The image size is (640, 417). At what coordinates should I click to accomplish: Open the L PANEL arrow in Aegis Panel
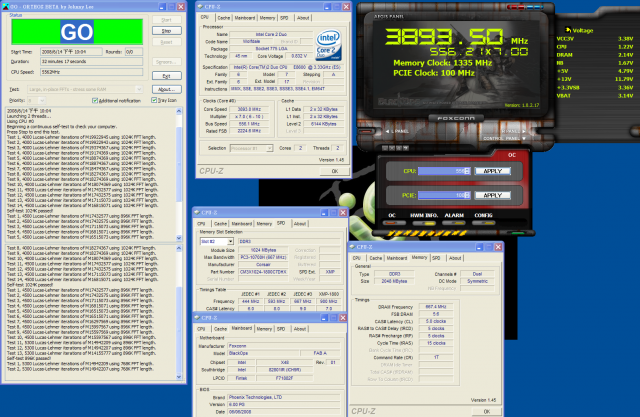(x=388, y=131)
